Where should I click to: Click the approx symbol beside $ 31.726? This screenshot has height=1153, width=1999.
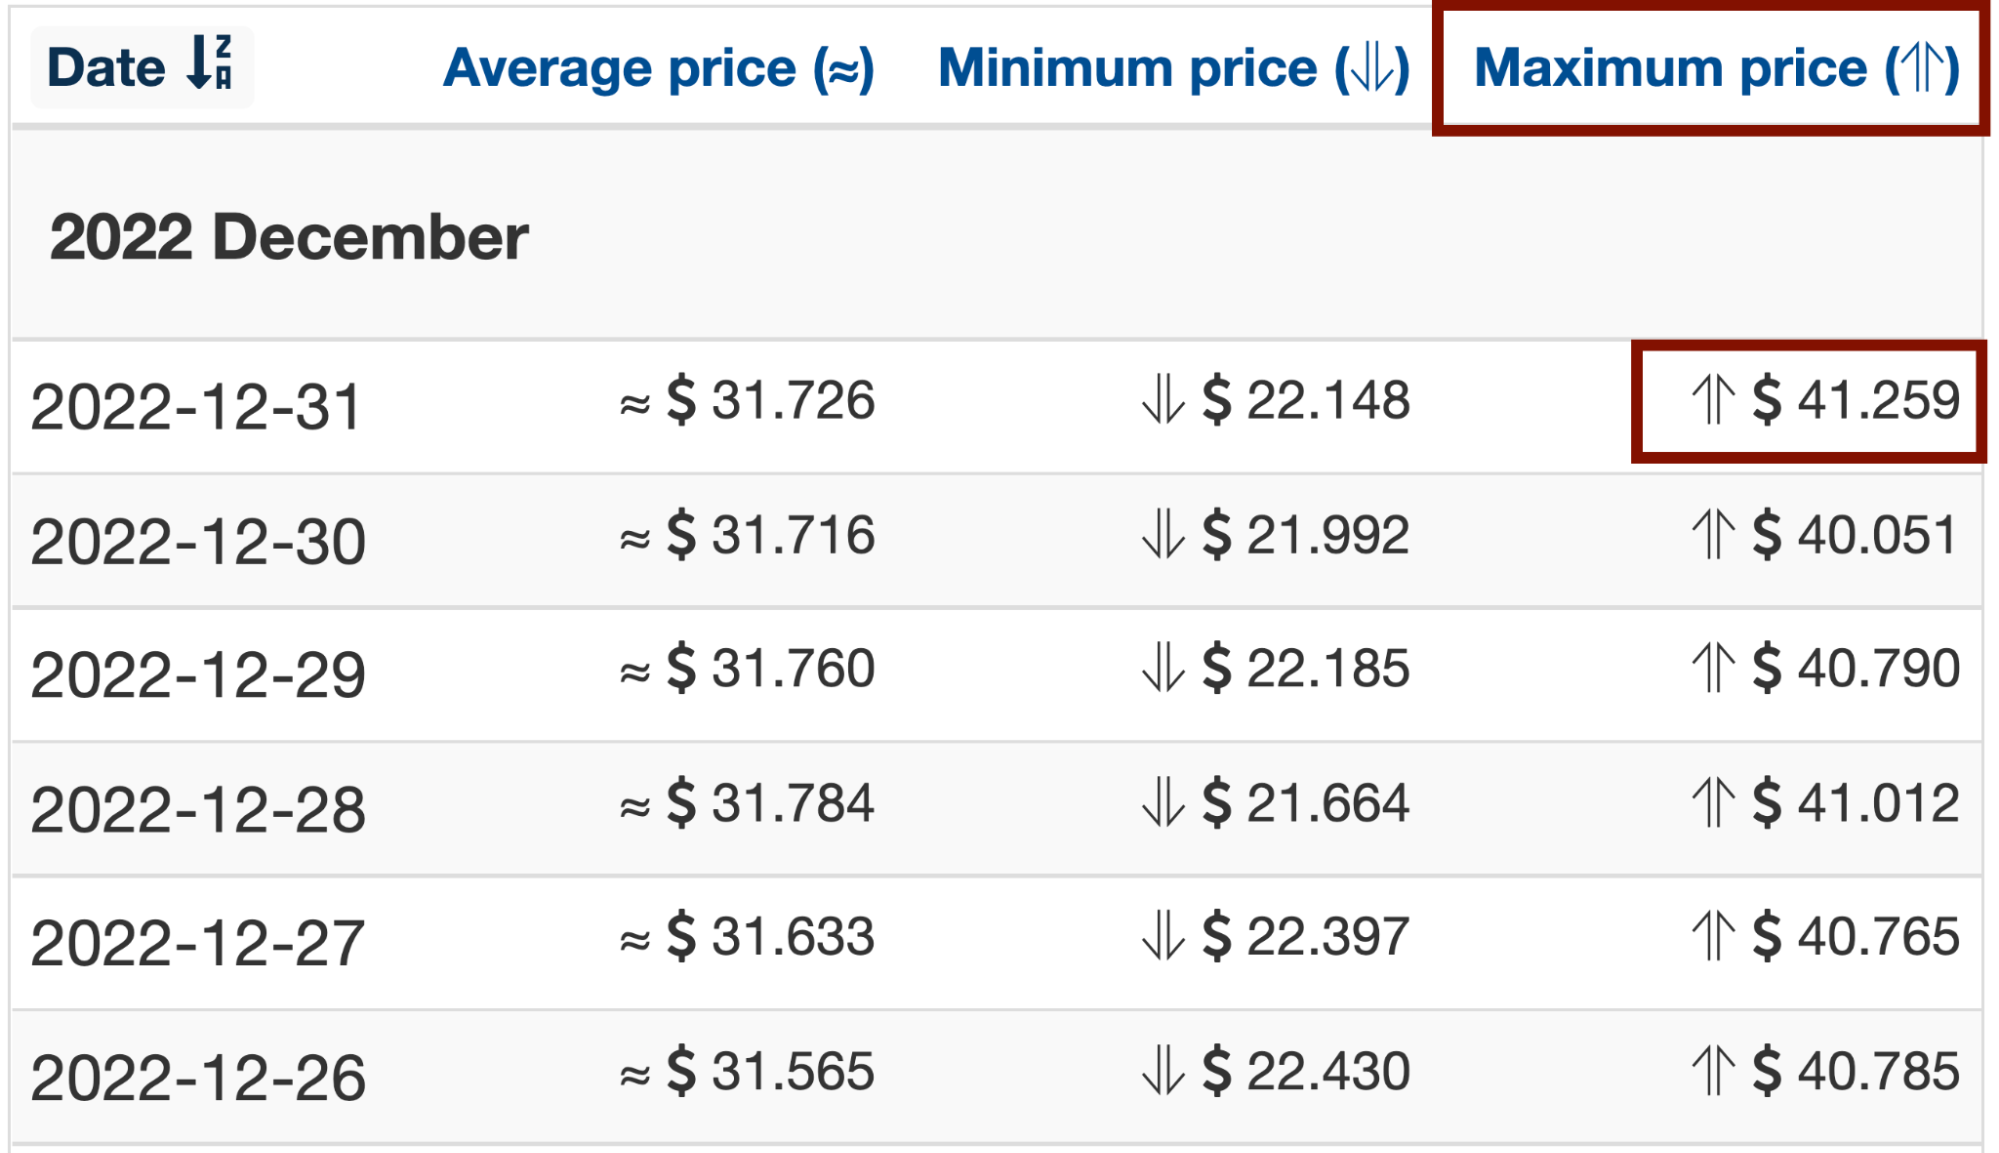tap(635, 404)
